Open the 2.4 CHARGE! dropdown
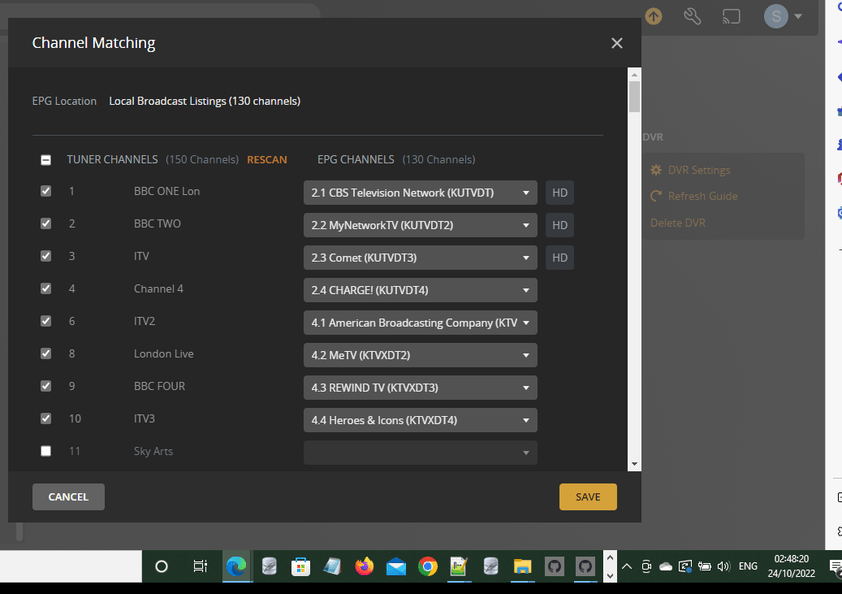 click(x=420, y=290)
